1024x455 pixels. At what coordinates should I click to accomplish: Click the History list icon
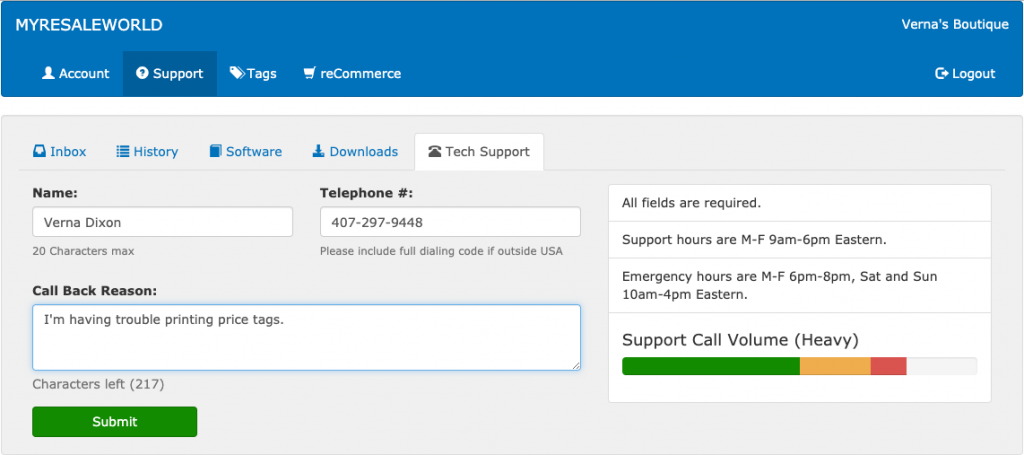point(123,152)
